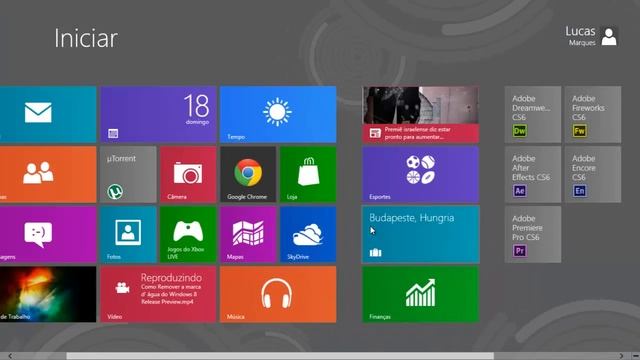640x360 pixels.
Task: Open the Tempo weather tile
Action: (x=278, y=114)
